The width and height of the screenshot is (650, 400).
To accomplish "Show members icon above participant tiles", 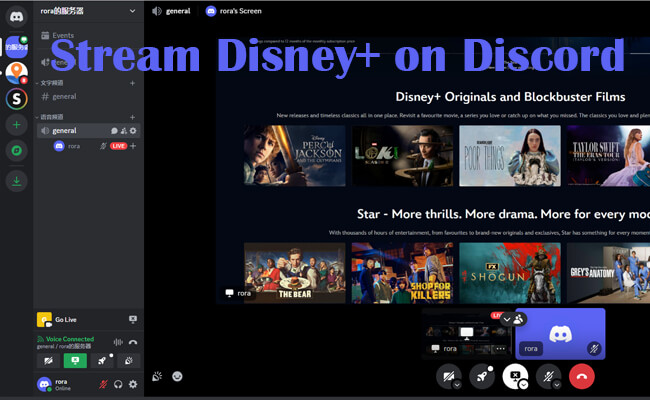I will coord(518,319).
